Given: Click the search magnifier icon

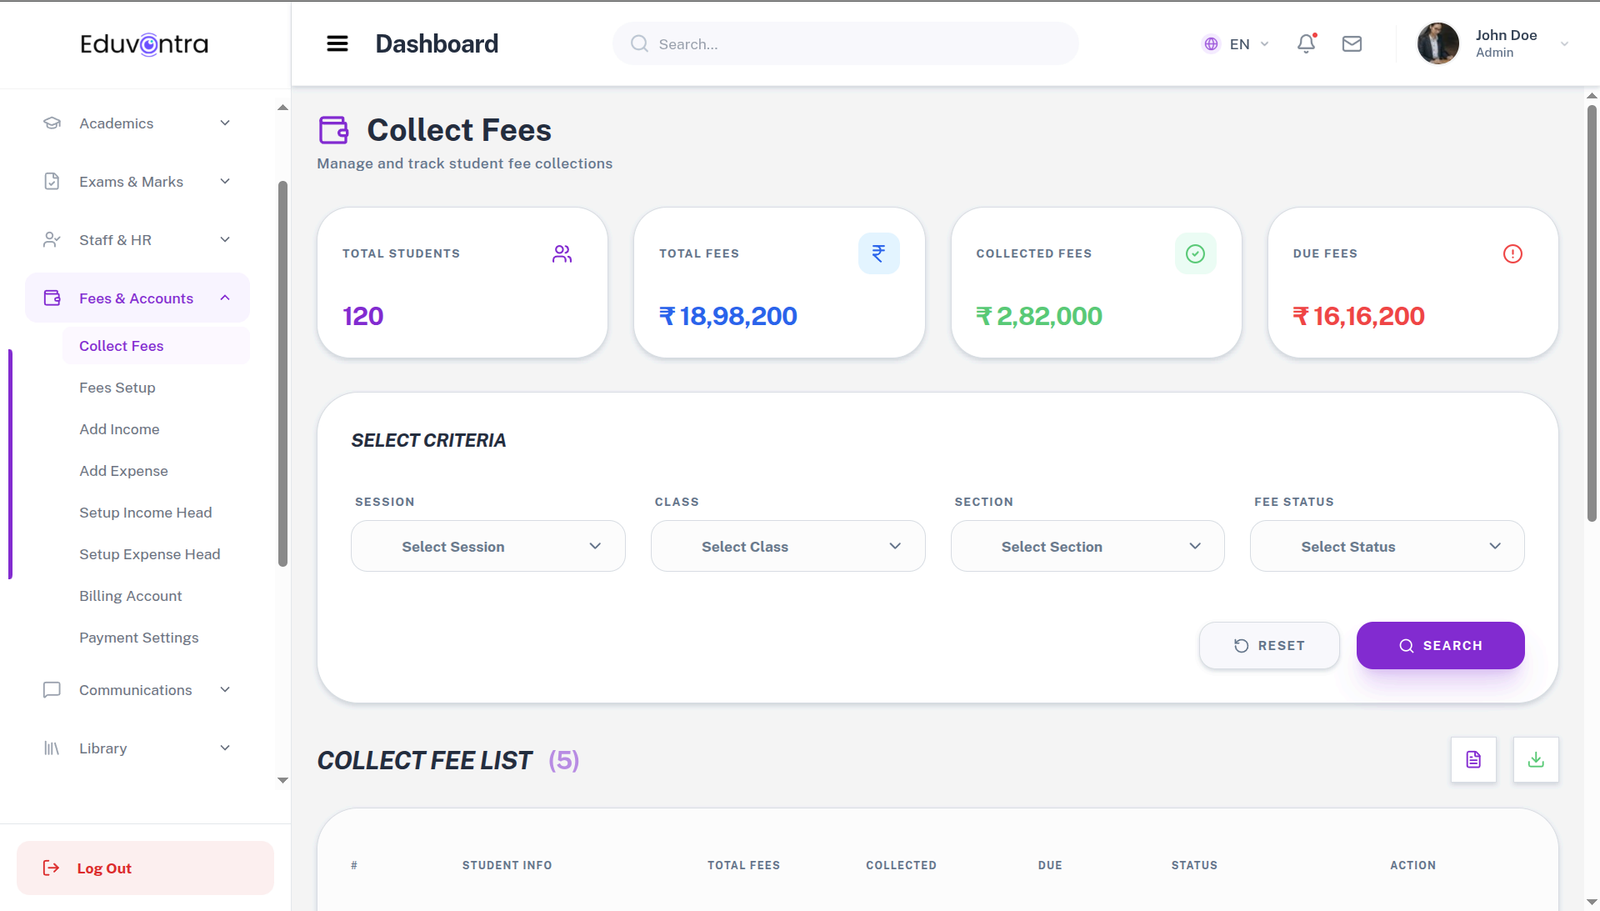Looking at the screenshot, I should coord(639,44).
